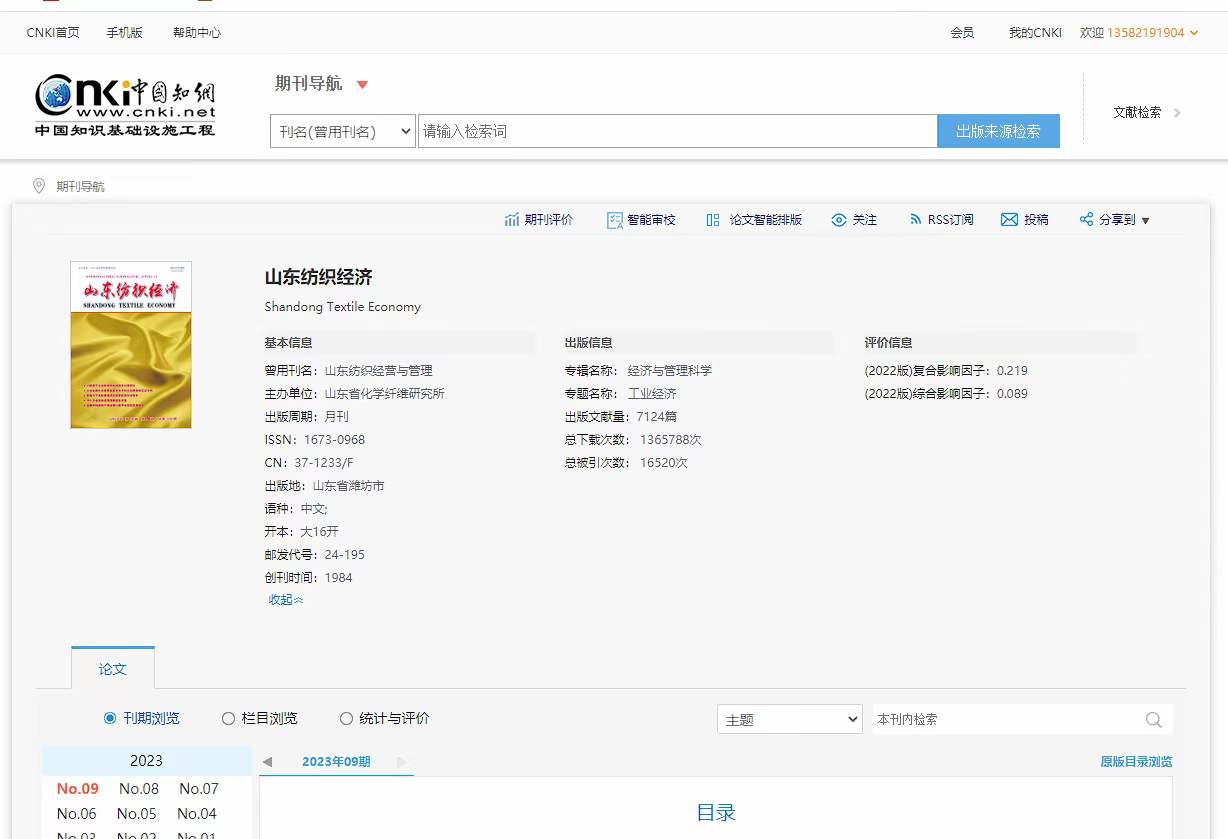Click the 综合影响因子 value 0.089
The height and width of the screenshot is (839, 1228).
tap(1012, 394)
